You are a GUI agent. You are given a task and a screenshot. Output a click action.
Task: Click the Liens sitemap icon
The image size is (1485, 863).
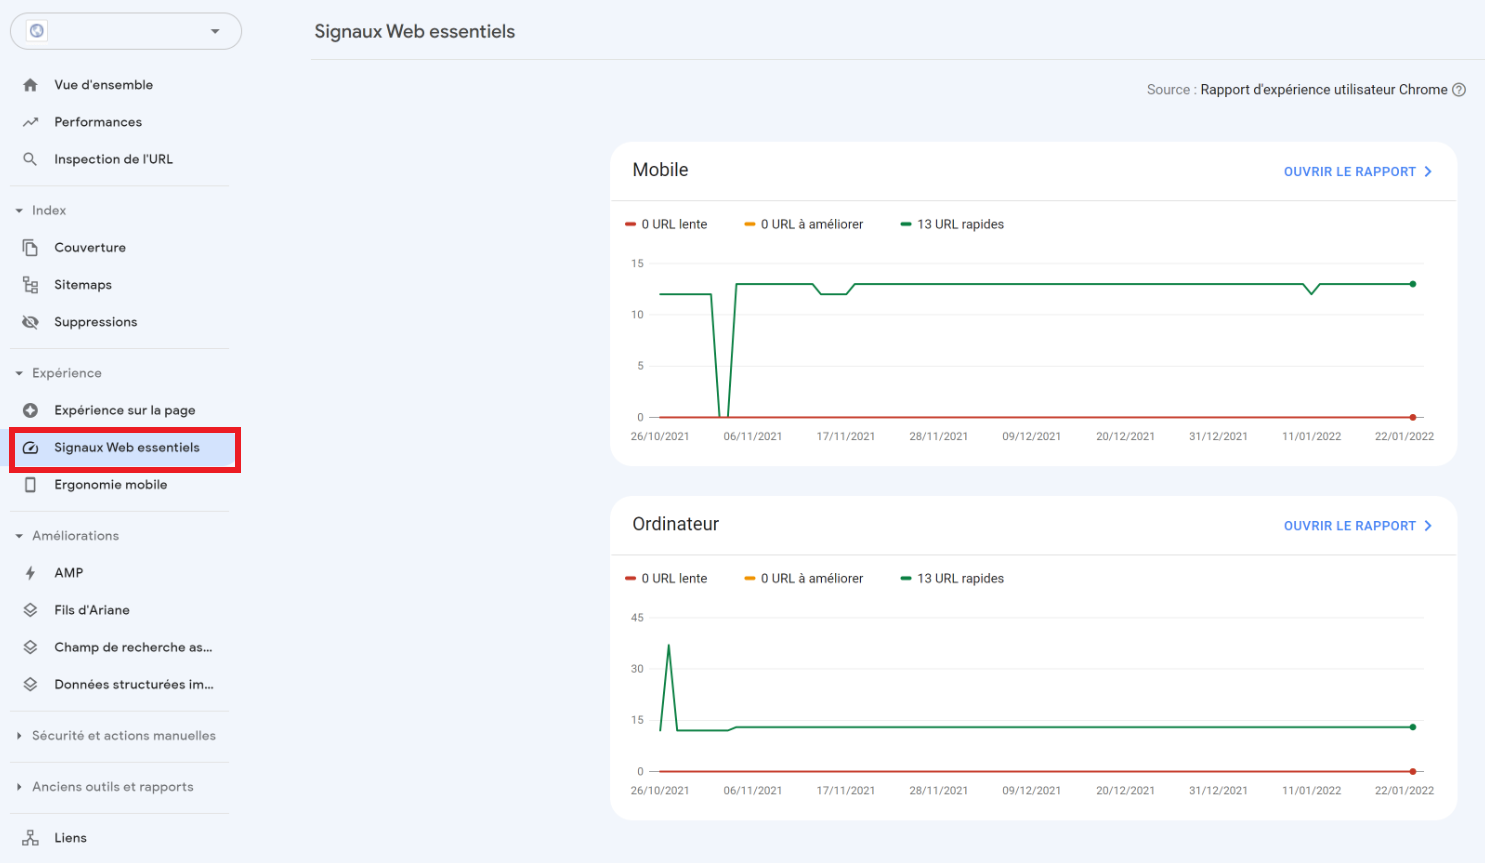click(x=32, y=837)
